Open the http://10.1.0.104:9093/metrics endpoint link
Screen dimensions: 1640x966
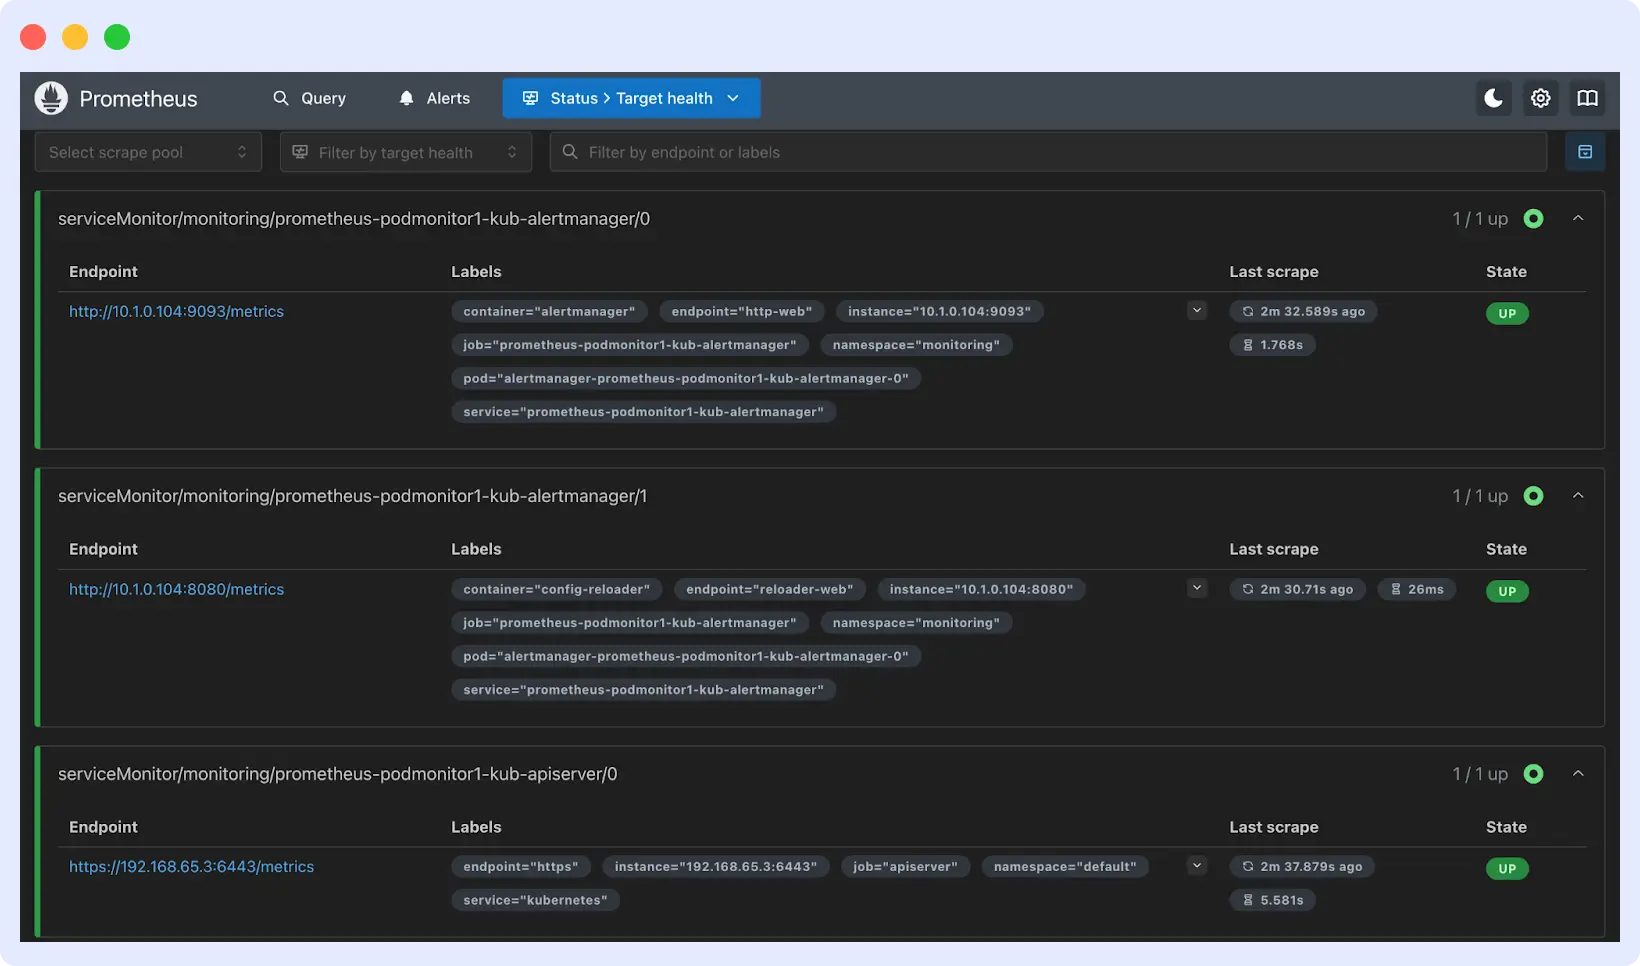coord(176,311)
